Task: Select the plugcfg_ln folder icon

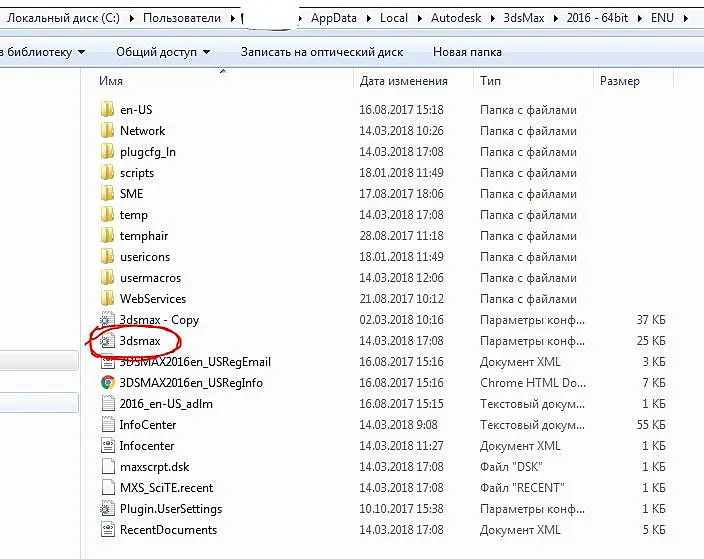Action: point(107,151)
